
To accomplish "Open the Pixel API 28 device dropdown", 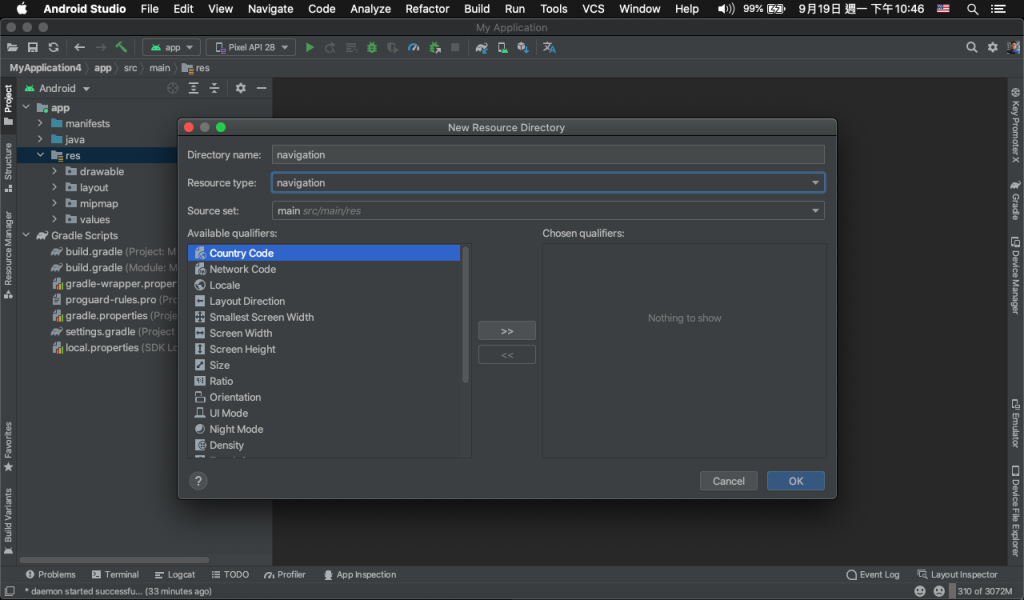I will click(x=251, y=48).
